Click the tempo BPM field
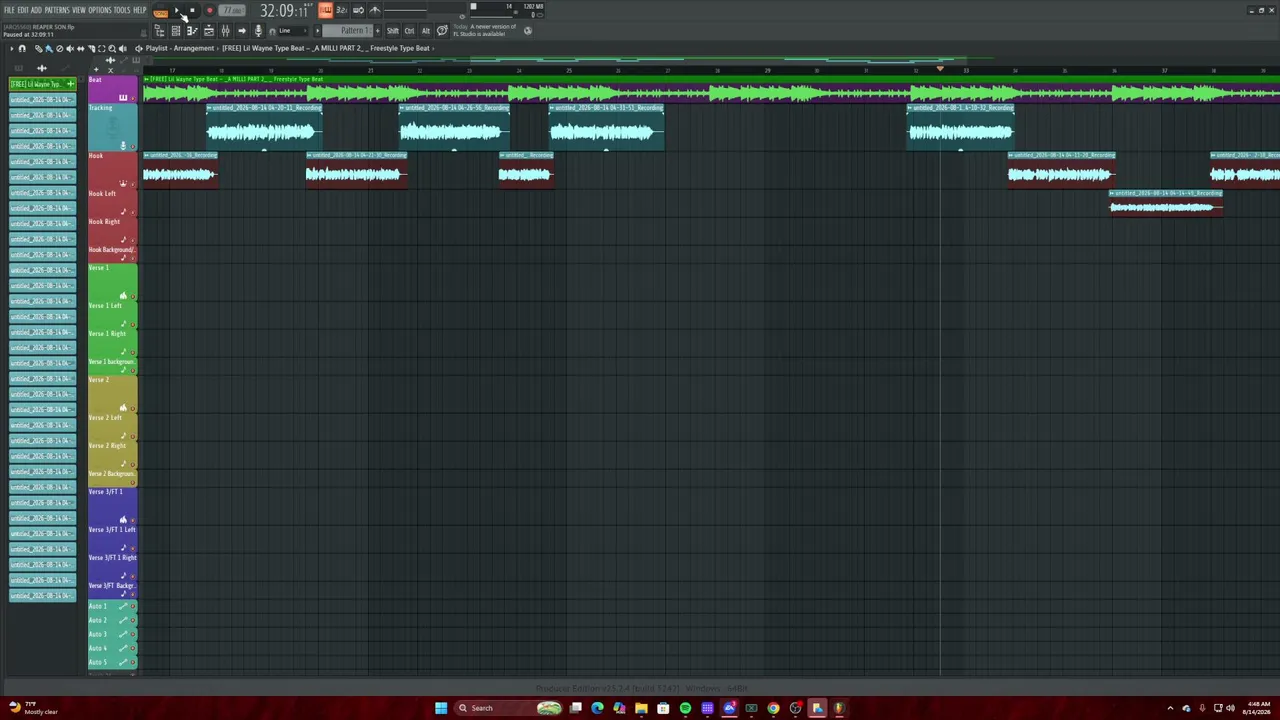Viewport: 1280px width, 720px height. click(232, 10)
